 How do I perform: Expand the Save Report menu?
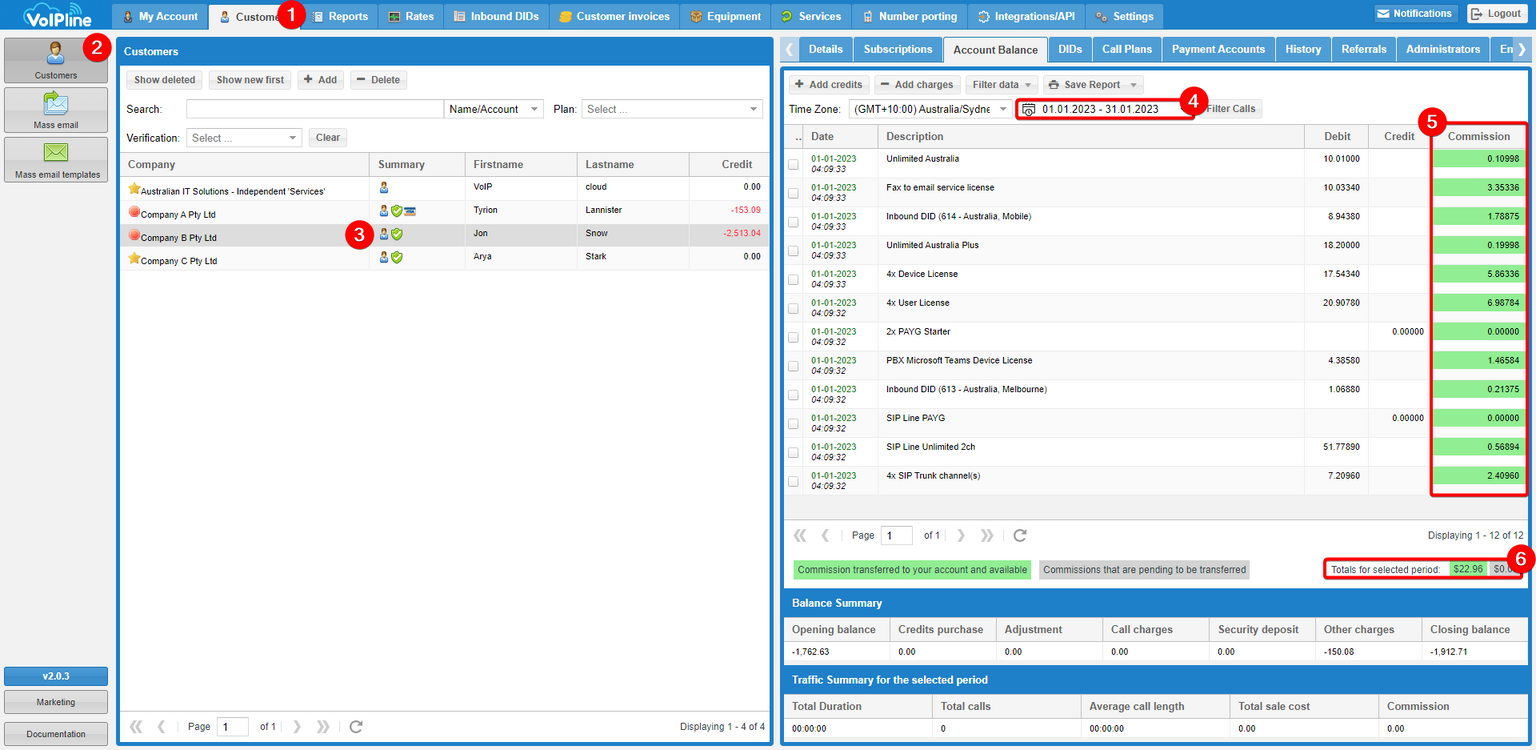point(1093,85)
